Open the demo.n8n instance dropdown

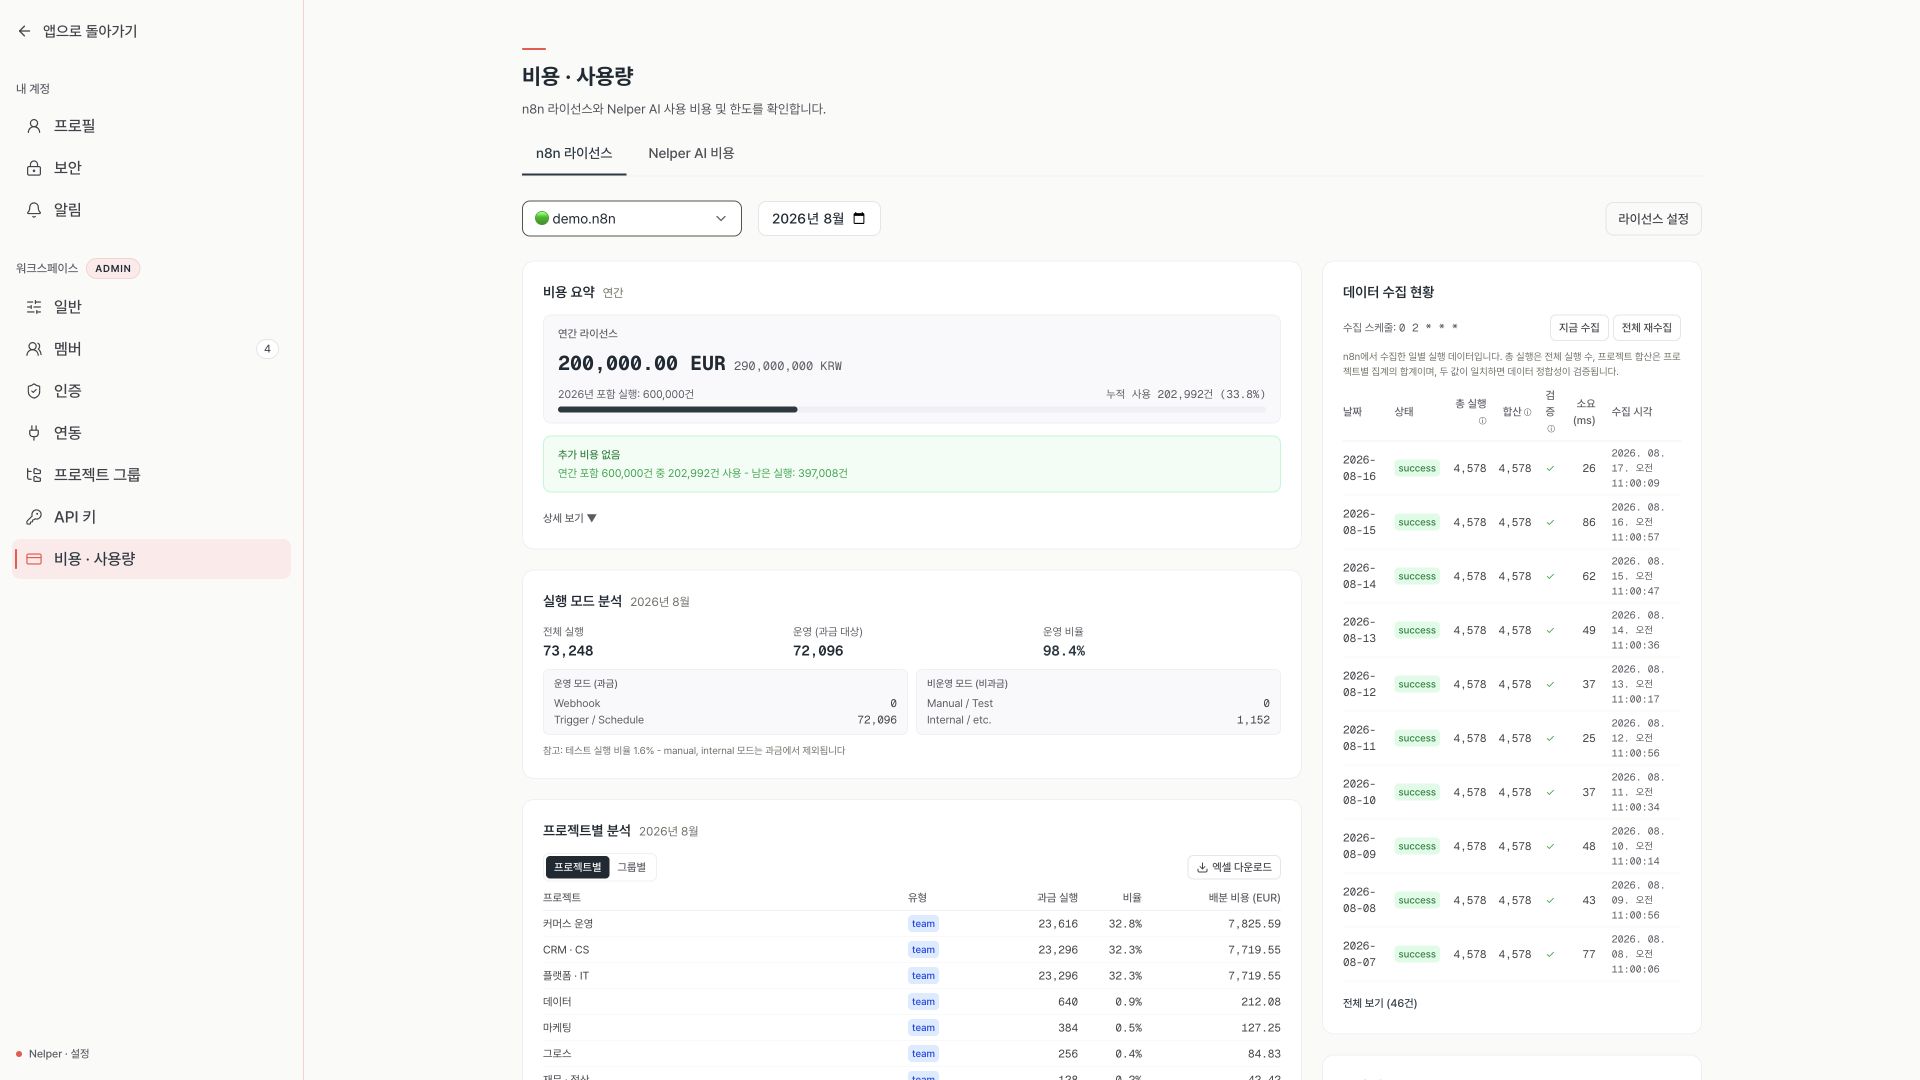632,219
